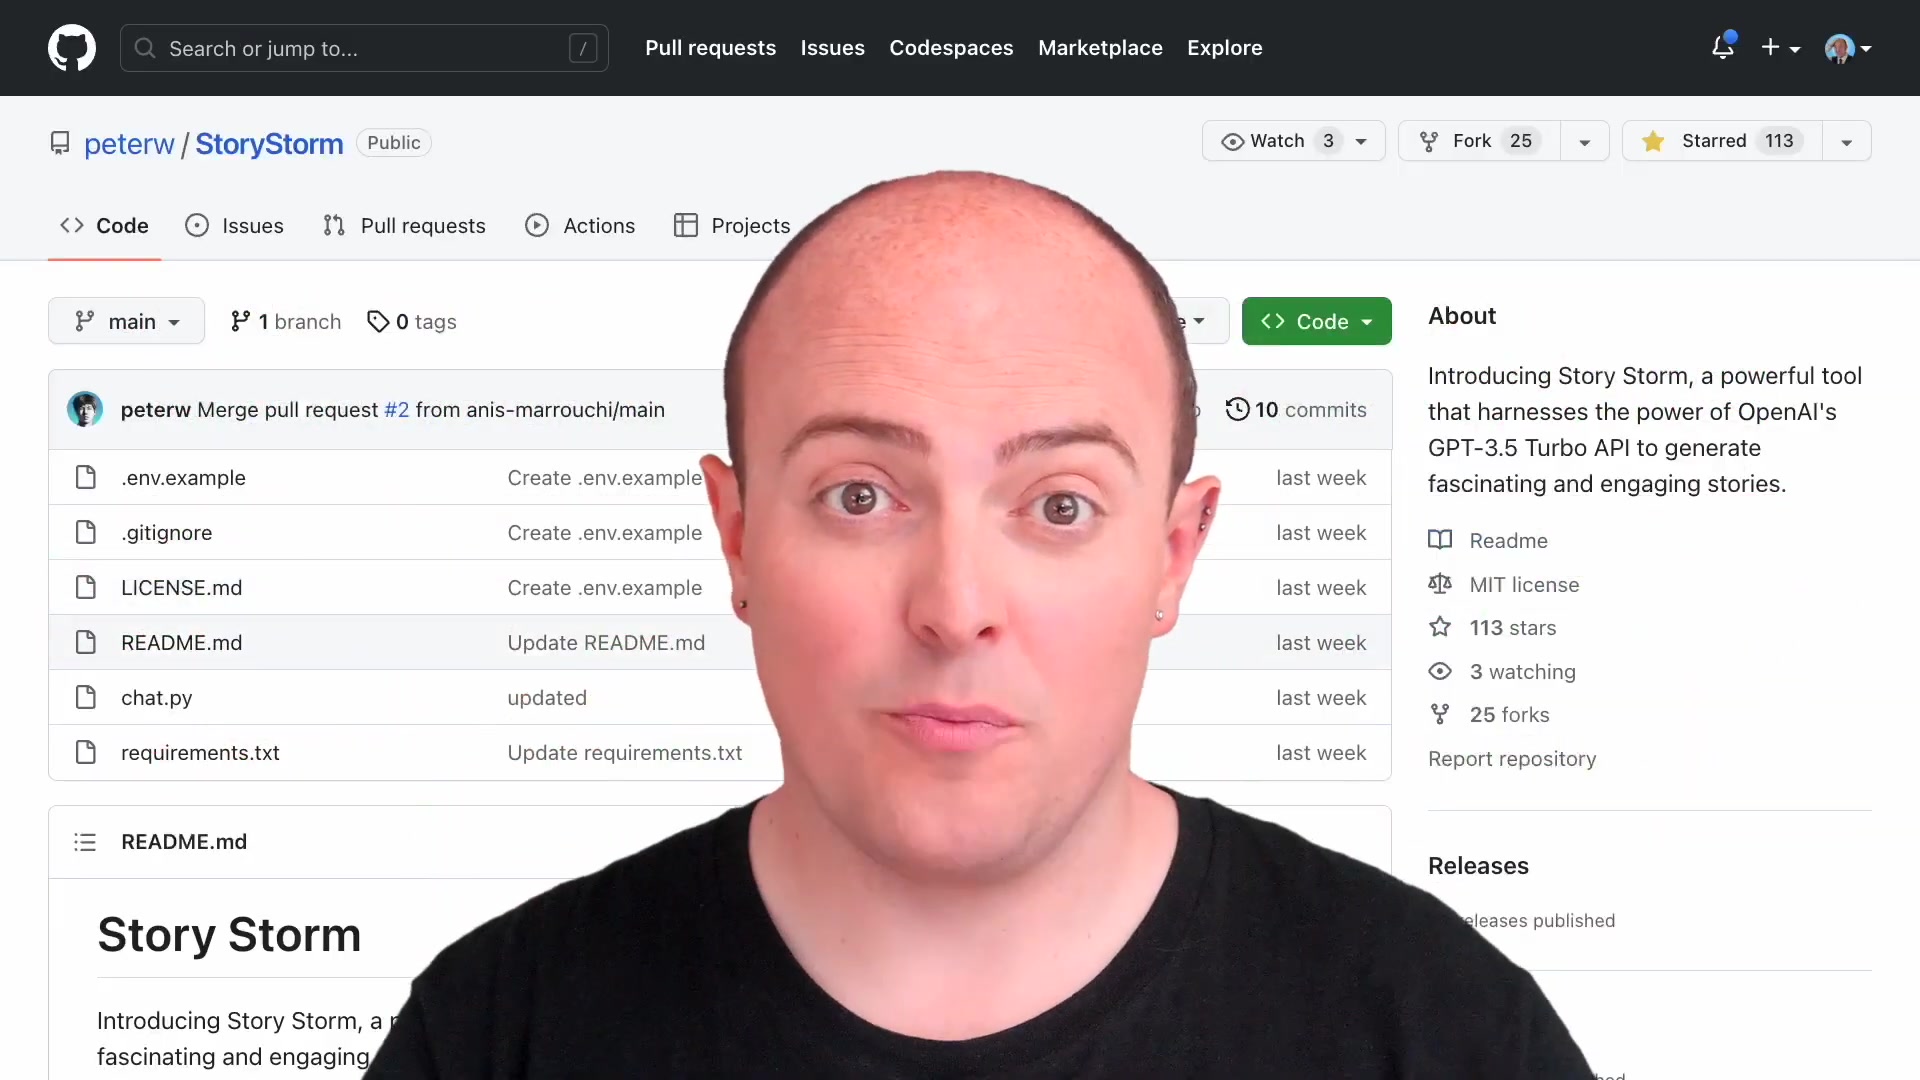Toggle the Starred button

1722,141
